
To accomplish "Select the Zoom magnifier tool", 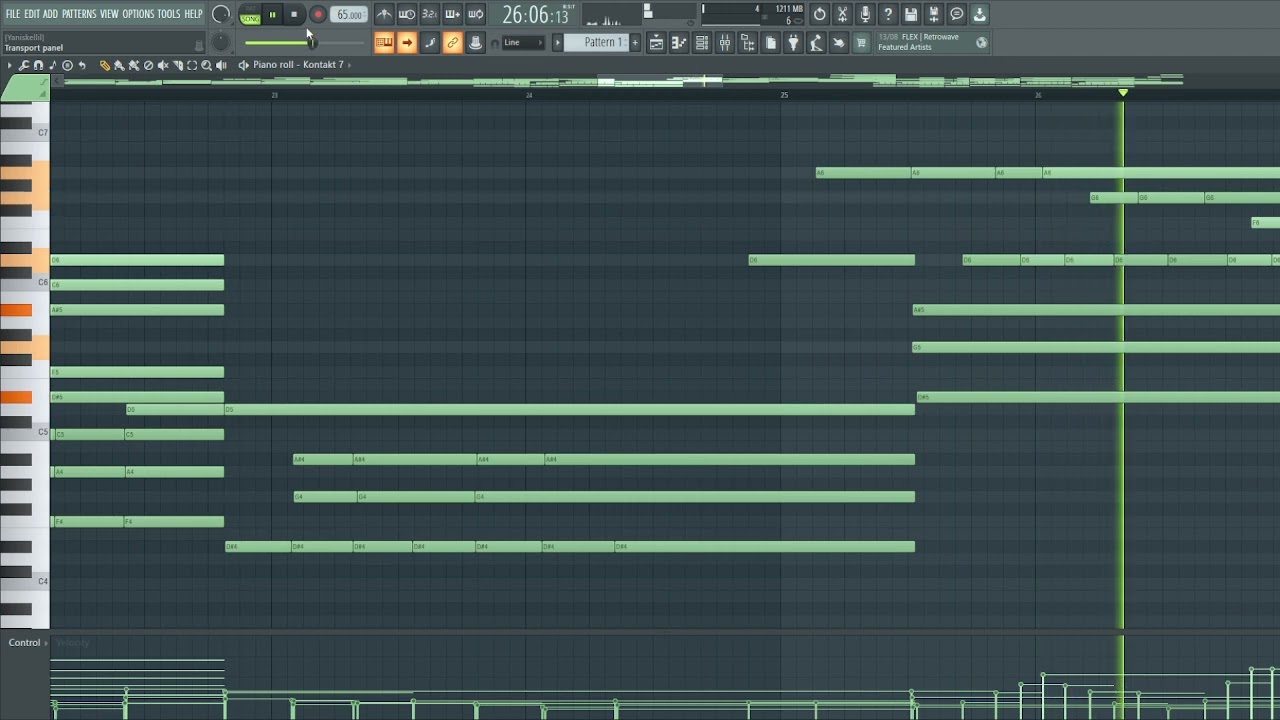I will coord(206,65).
